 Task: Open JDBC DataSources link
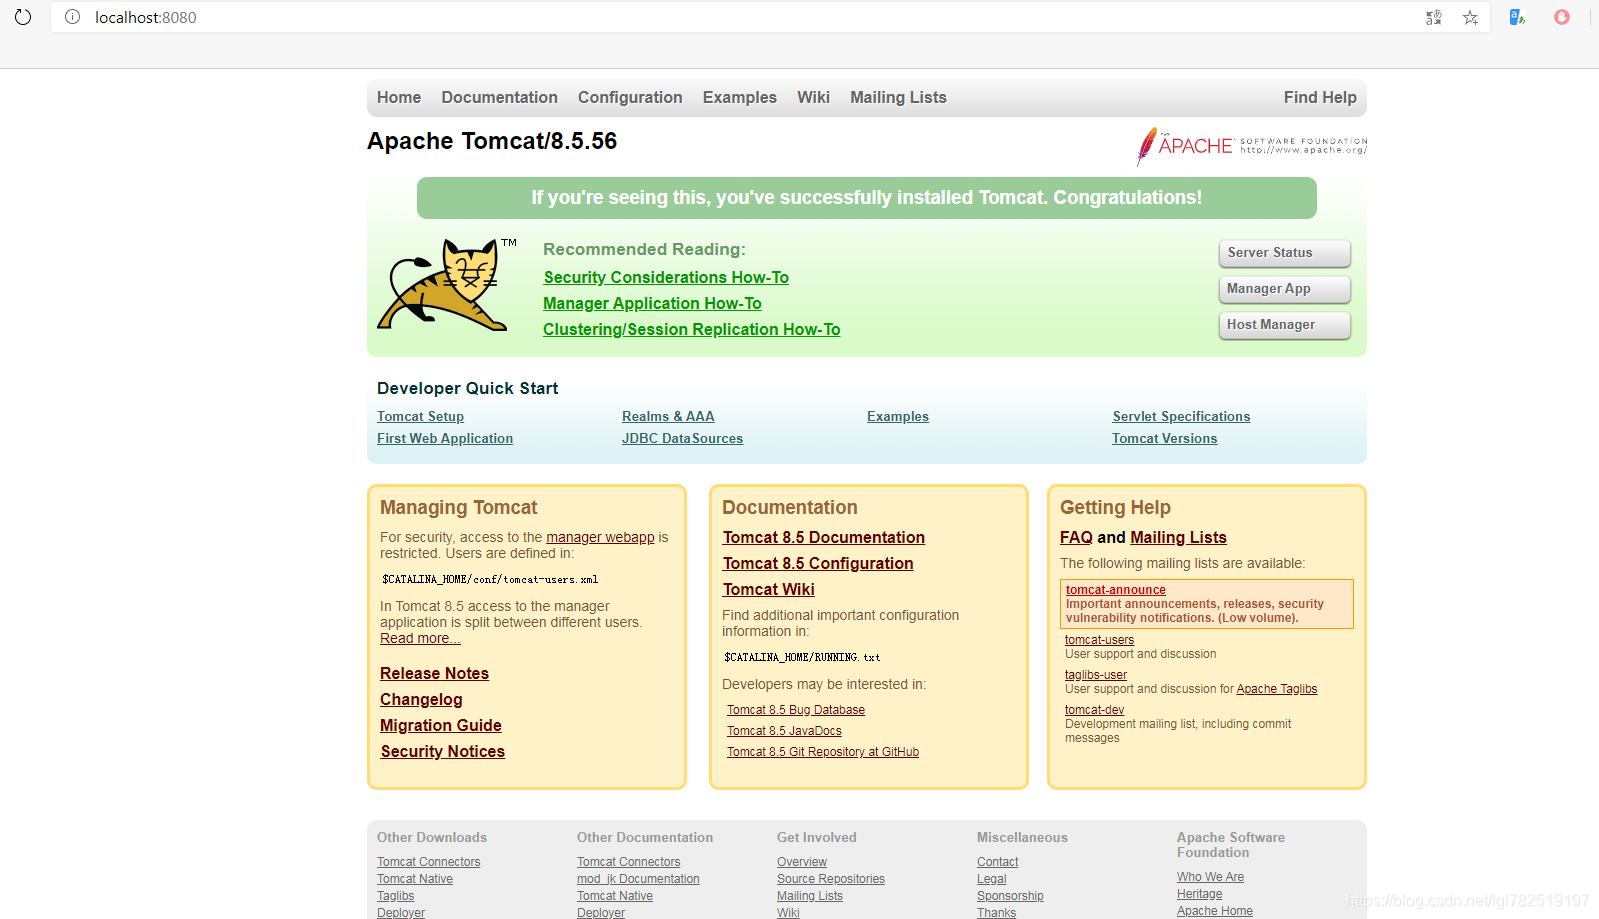tap(682, 438)
